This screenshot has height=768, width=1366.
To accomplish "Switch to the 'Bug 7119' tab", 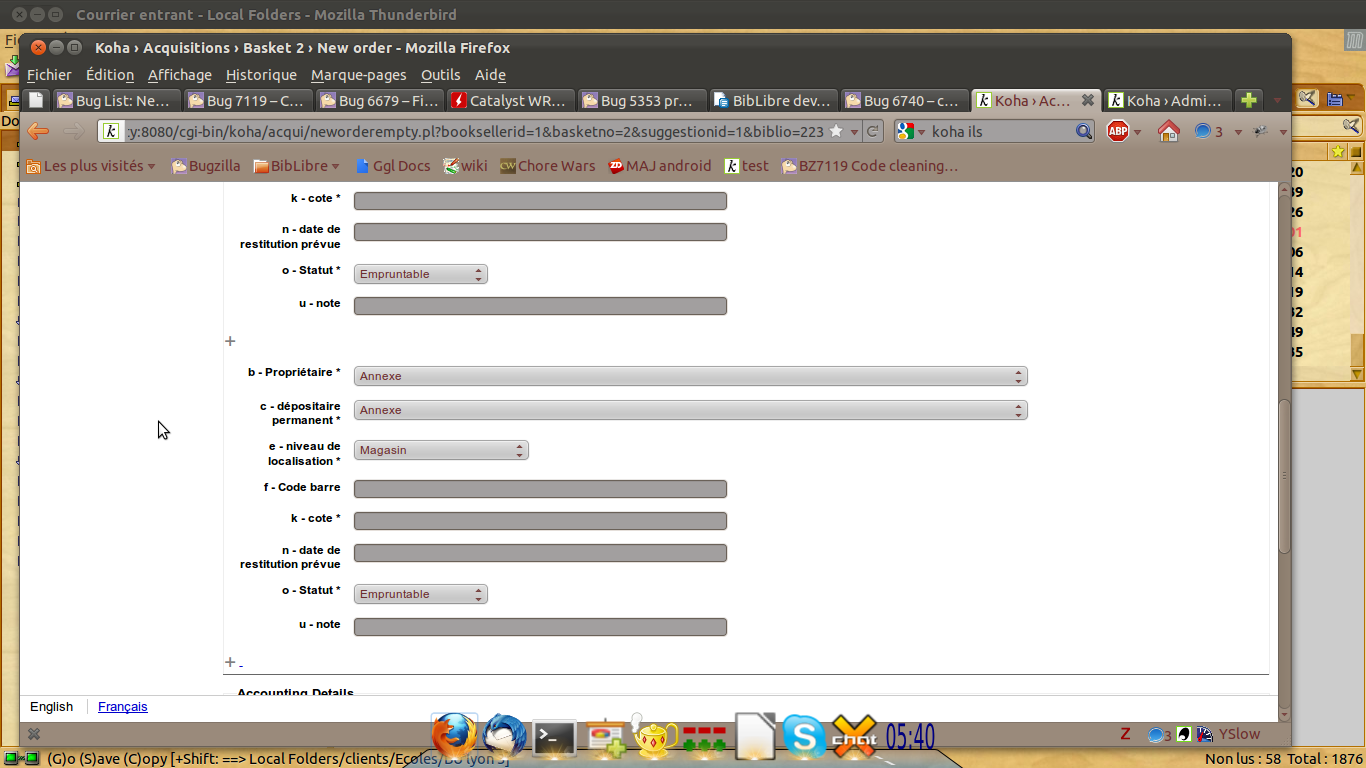I will (x=246, y=100).
